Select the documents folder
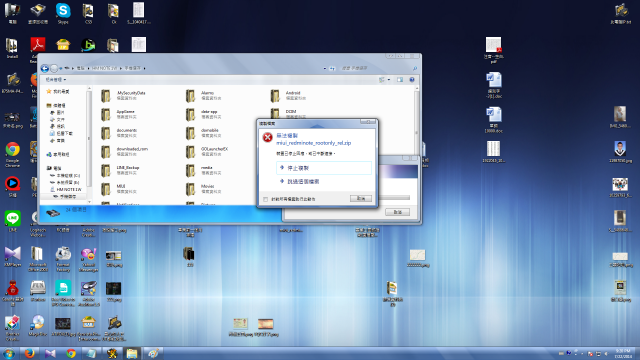This screenshot has width=640, height=360. click(120, 133)
